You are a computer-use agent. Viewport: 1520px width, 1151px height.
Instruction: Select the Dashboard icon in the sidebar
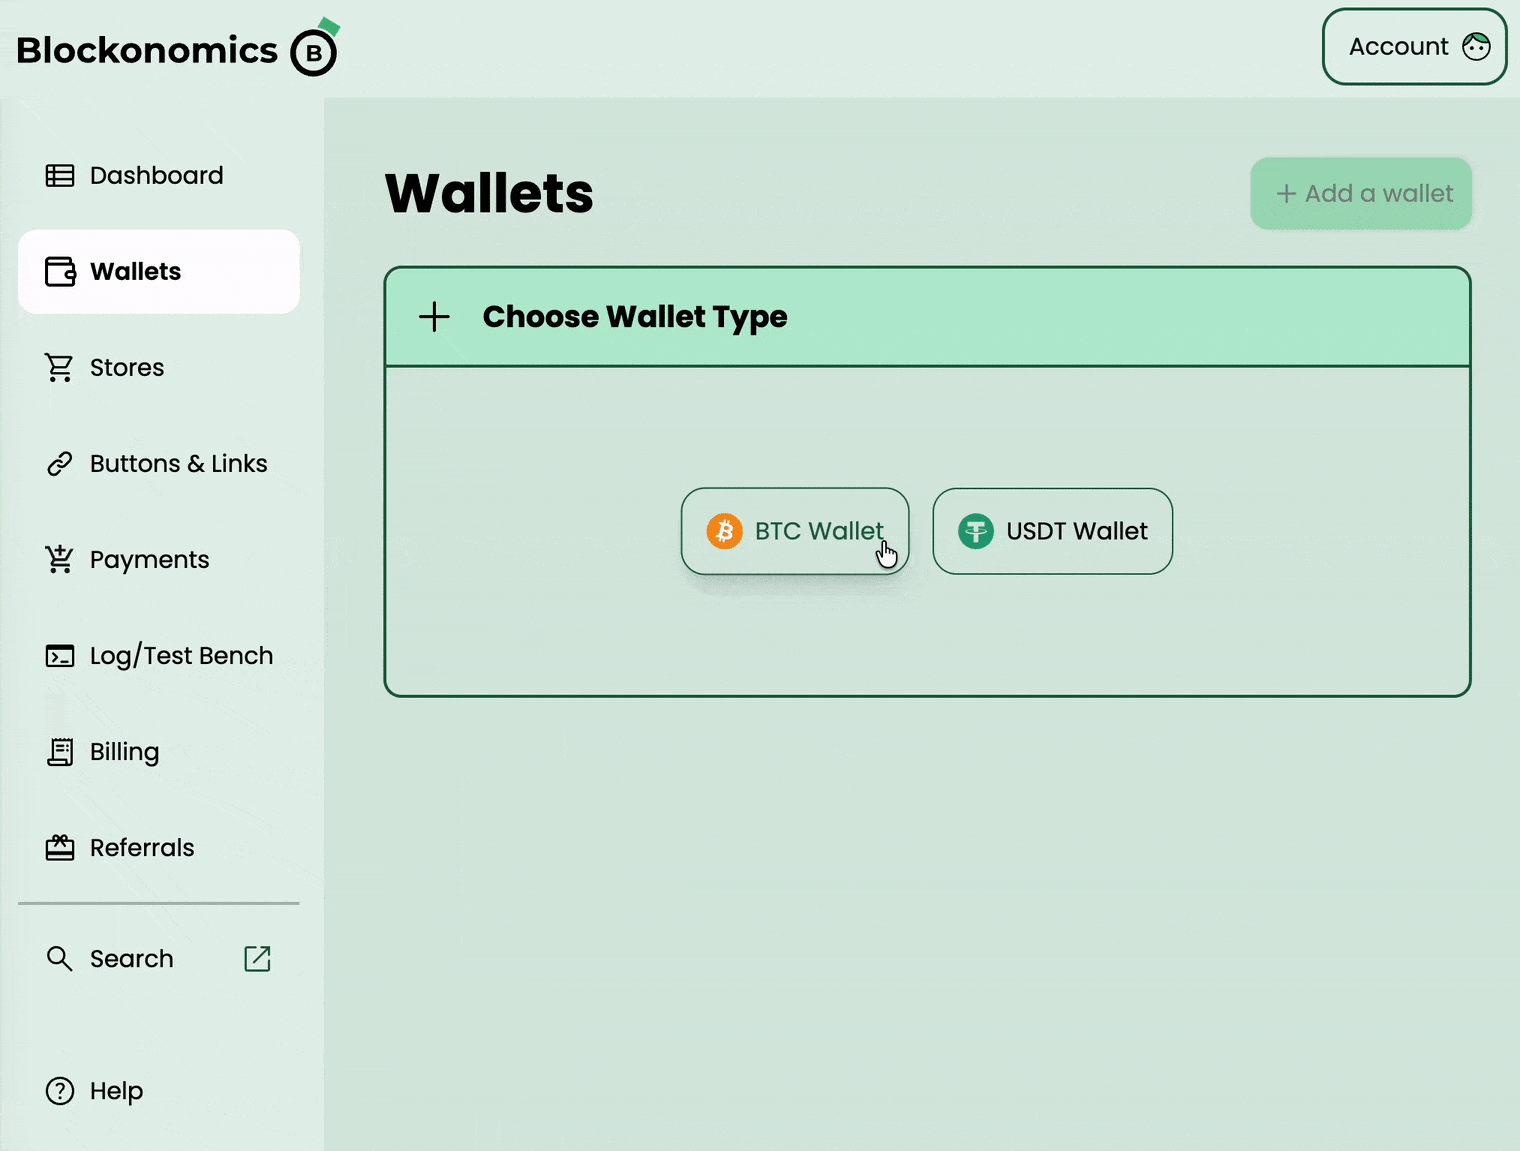point(60,175)
